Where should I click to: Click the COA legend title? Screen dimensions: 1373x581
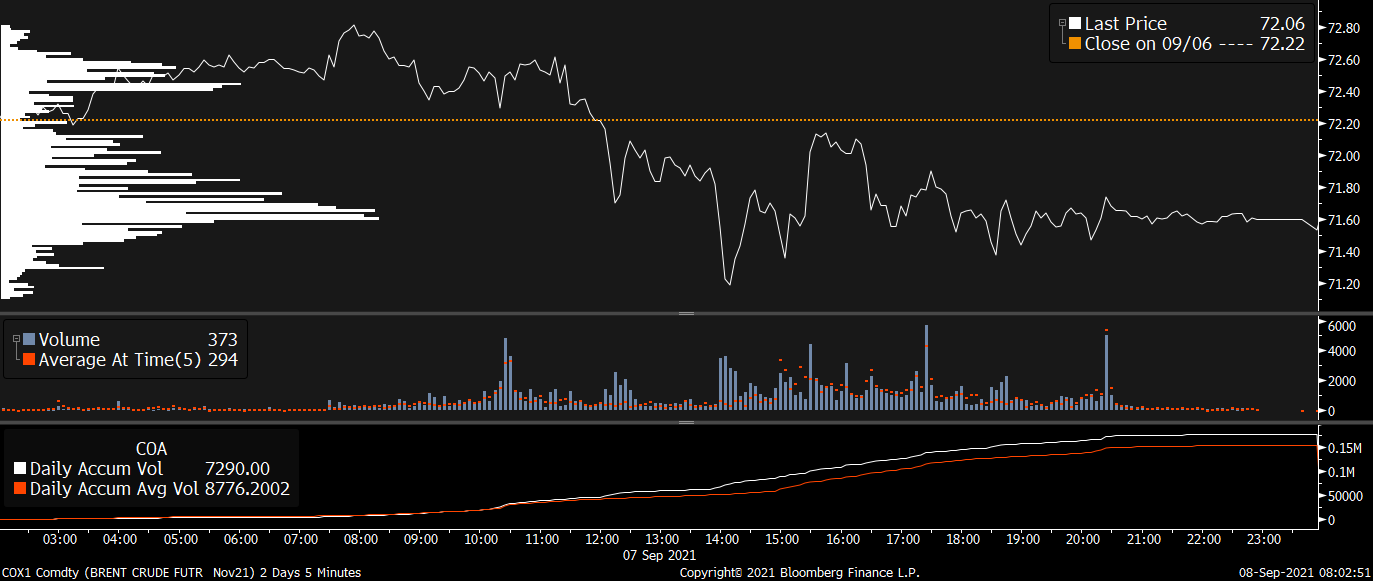pyautogui.click(x=150, y=449)
